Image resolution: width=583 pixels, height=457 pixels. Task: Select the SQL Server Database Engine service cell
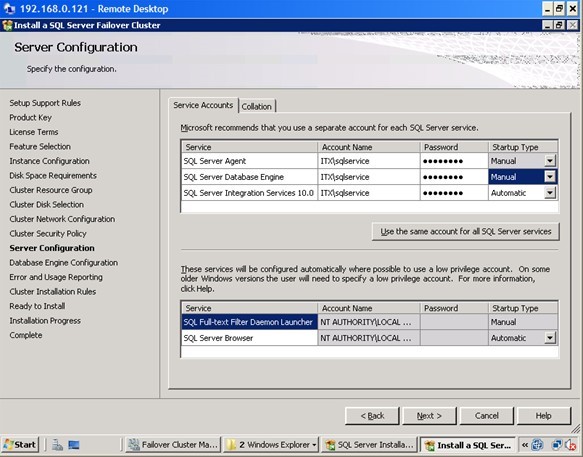tap(249, 177)
